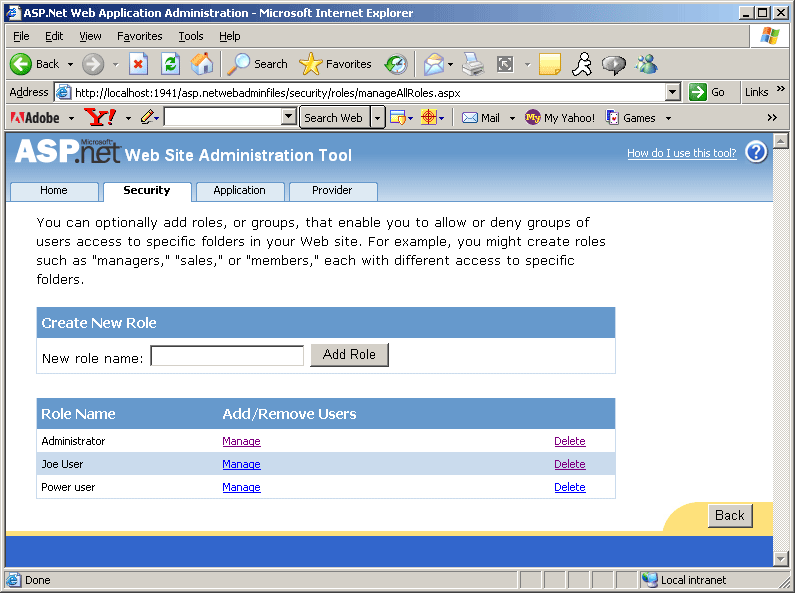The height and width of the screenshot is (593, 795).
Task: Open the Provider tab
Action: [x=332, y=190]
